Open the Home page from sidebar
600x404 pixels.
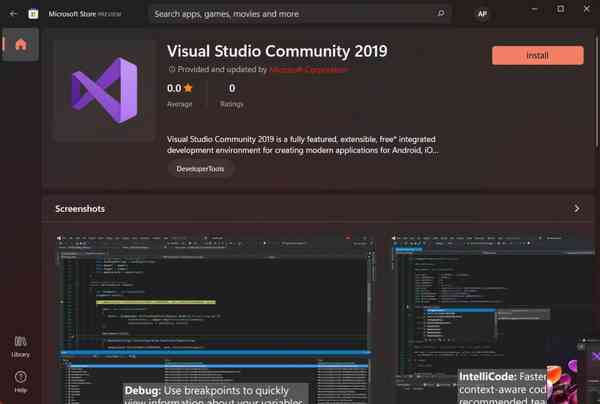(x=20, y=45)
